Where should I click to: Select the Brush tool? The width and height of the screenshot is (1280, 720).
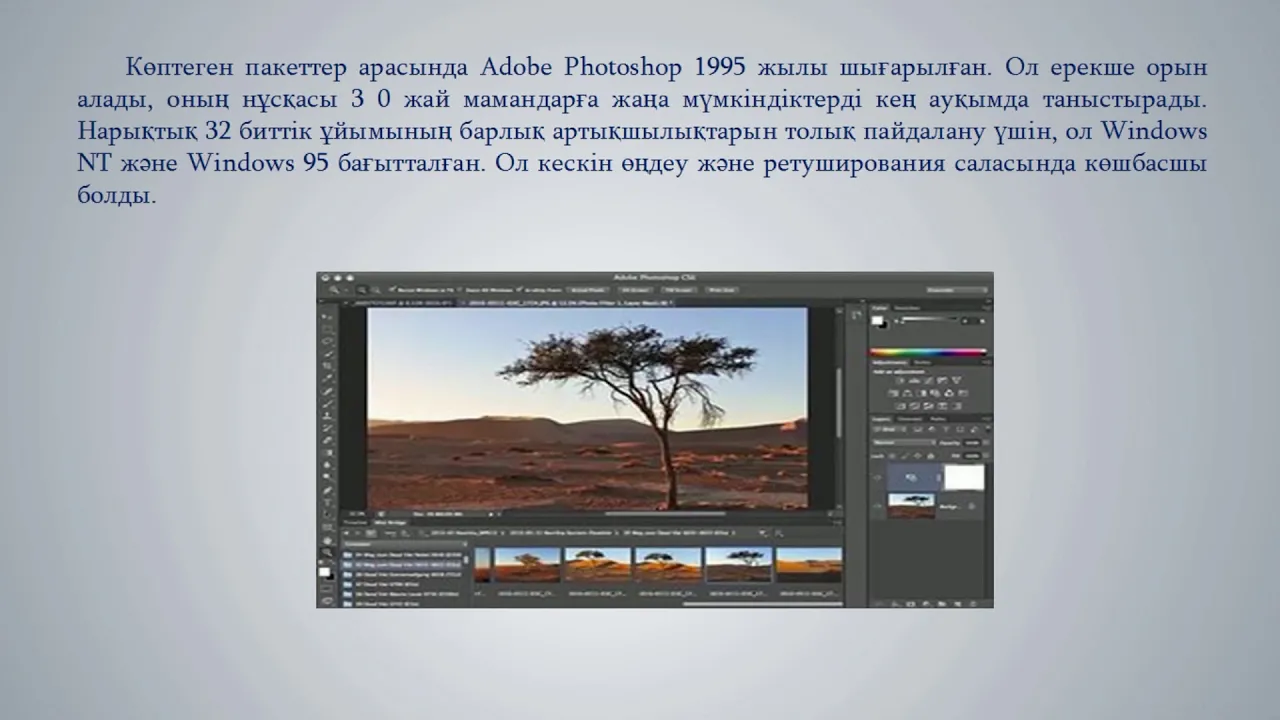pos(327,403)
